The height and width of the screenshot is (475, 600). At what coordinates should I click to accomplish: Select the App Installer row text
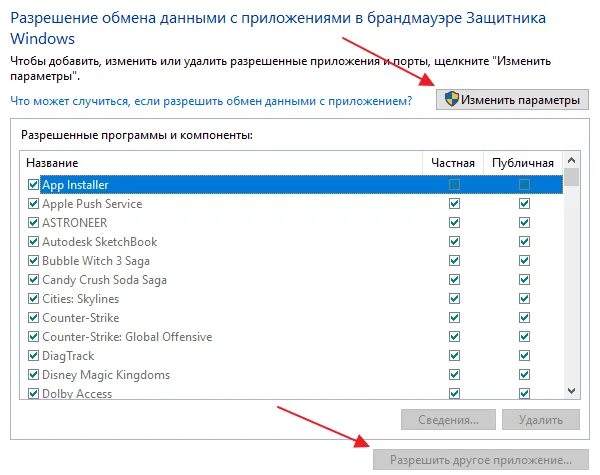point(75,185)
